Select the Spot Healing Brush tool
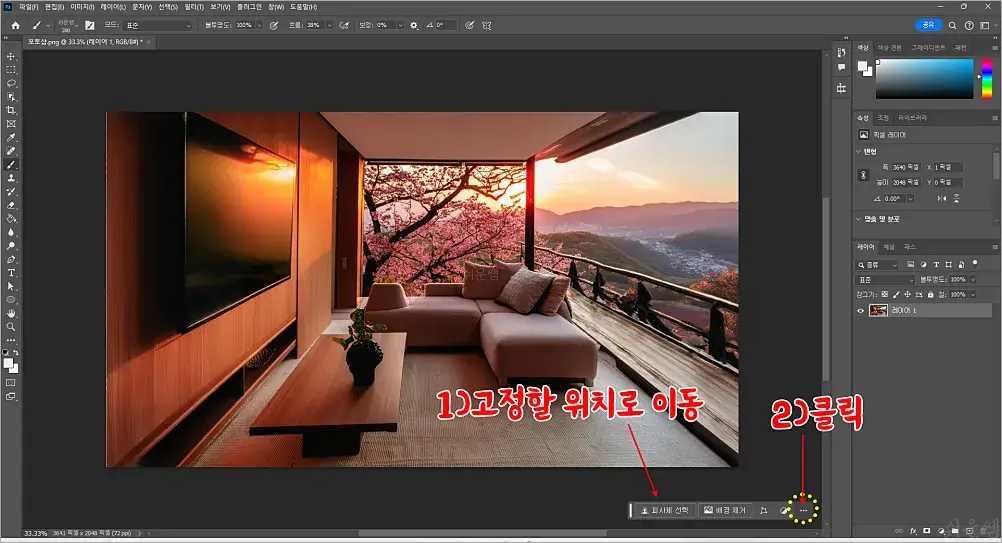 11,151
